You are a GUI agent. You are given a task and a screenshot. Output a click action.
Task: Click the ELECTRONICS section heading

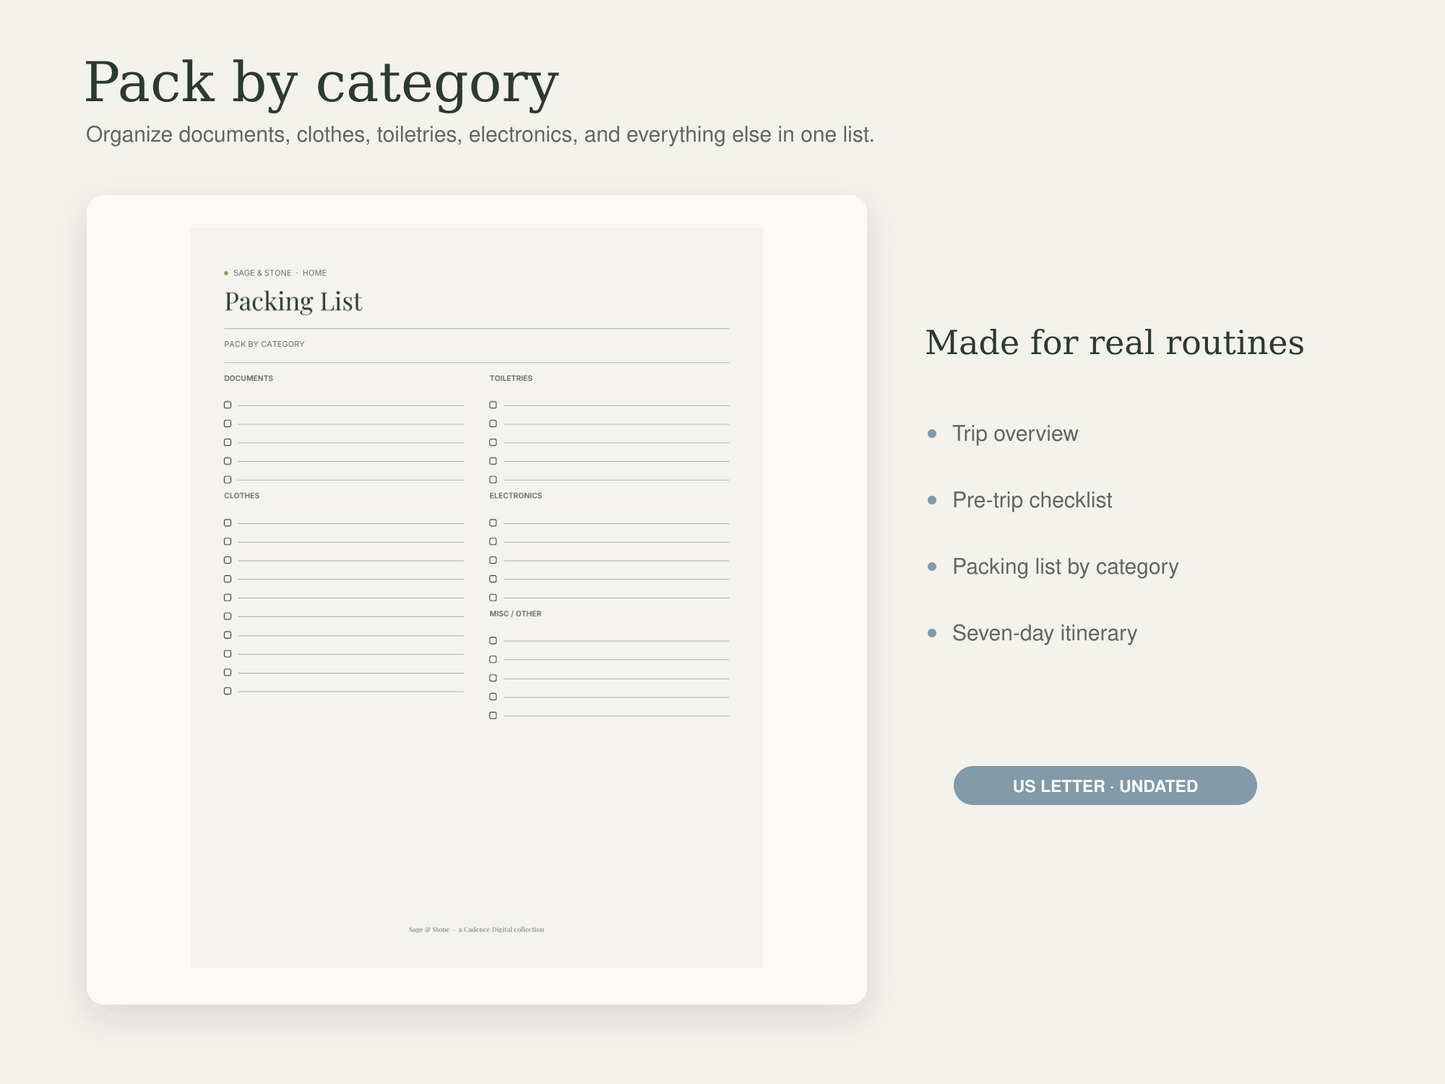click(x=515, y=496)
